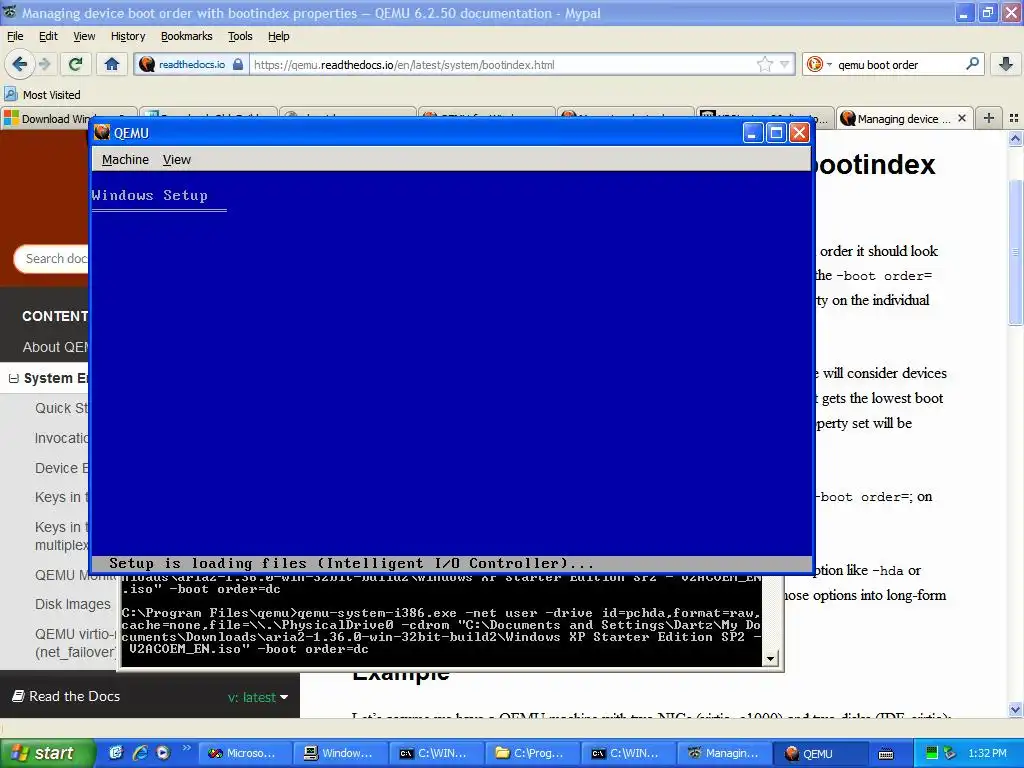Switch to C:\Prog... folder taskbar button
This screenshot has height=768, width=1024.
tap(532, 753)
